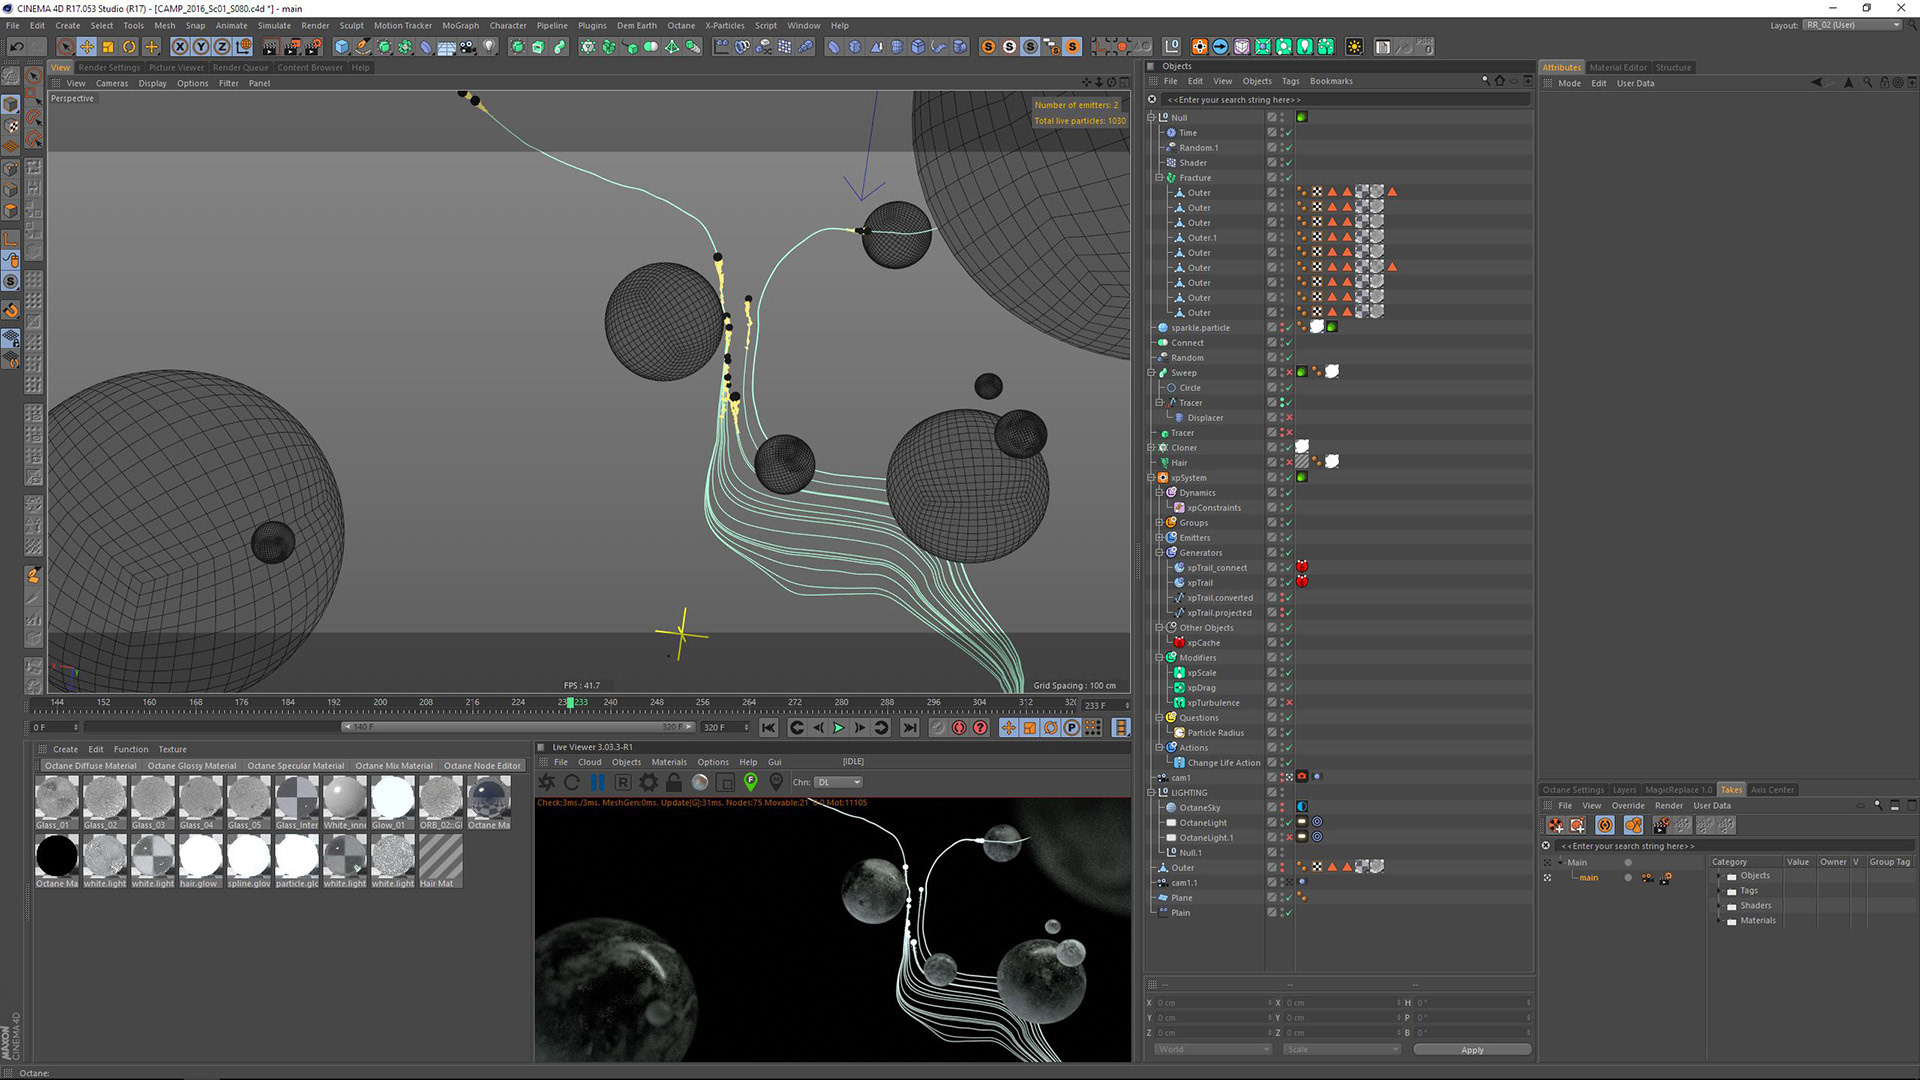Click the orange Octane Live Viewer icon
The width and height of the screenshot is (1920, 1080).
pyautogui.click(x=1199, y=46)
